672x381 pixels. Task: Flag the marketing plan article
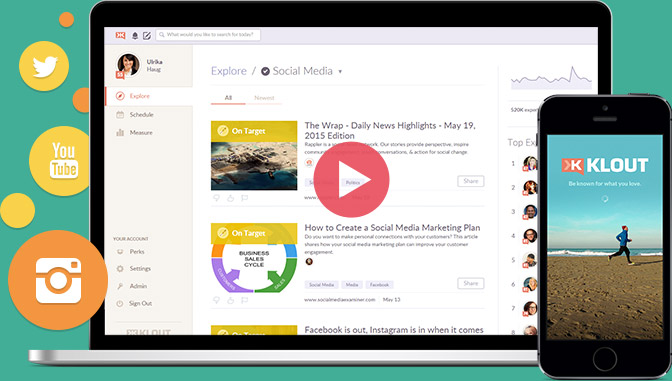(x=244, y=300)
